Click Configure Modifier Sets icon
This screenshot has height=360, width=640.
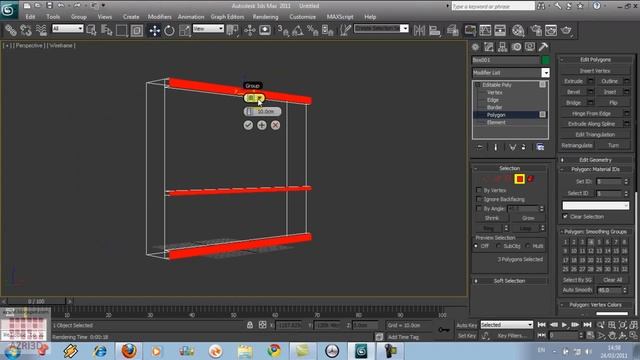pos(540,147)
